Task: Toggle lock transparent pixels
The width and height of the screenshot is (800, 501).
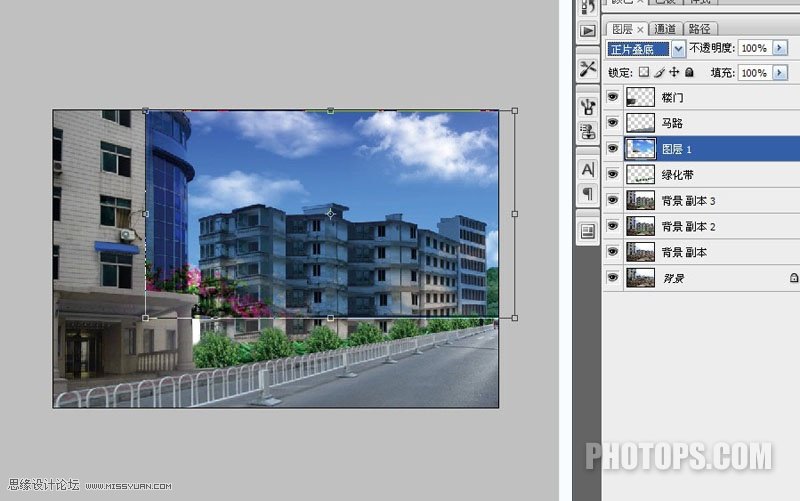Action: click(644, 72)
